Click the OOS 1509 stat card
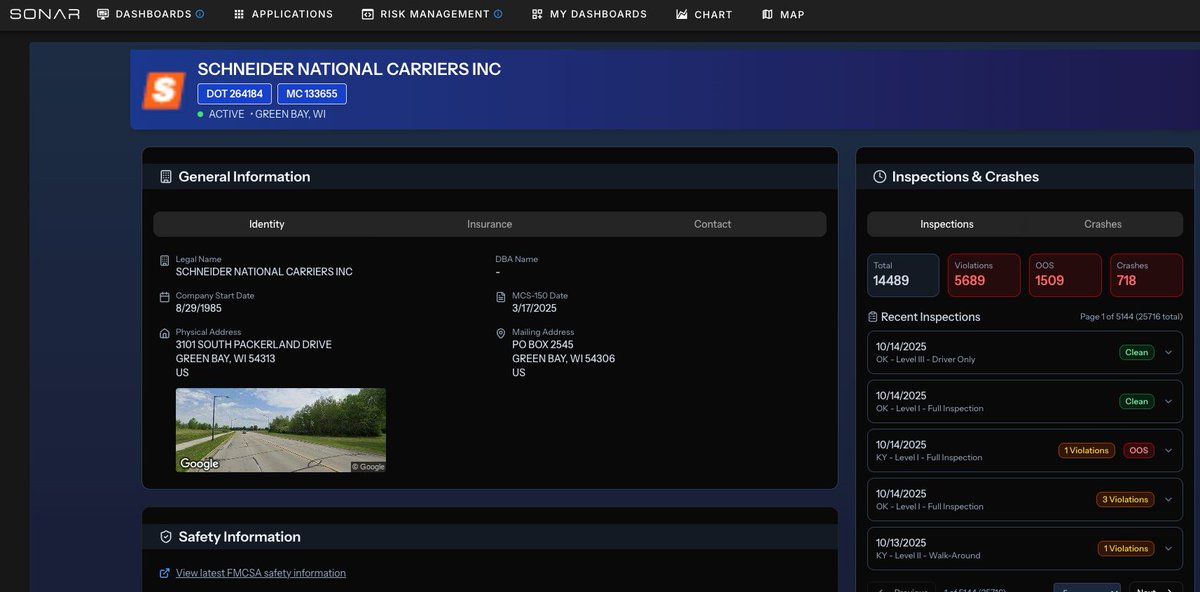Viewport: 1200px width, 592px height. [x=1065, y=275]
